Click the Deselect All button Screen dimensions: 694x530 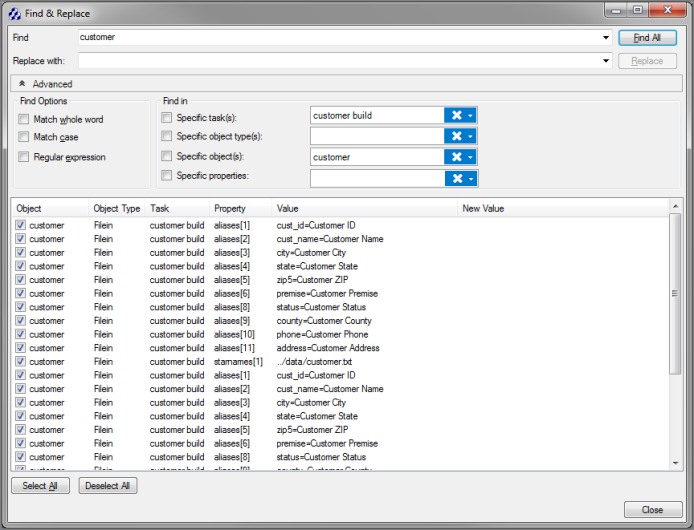click(108, 486)
